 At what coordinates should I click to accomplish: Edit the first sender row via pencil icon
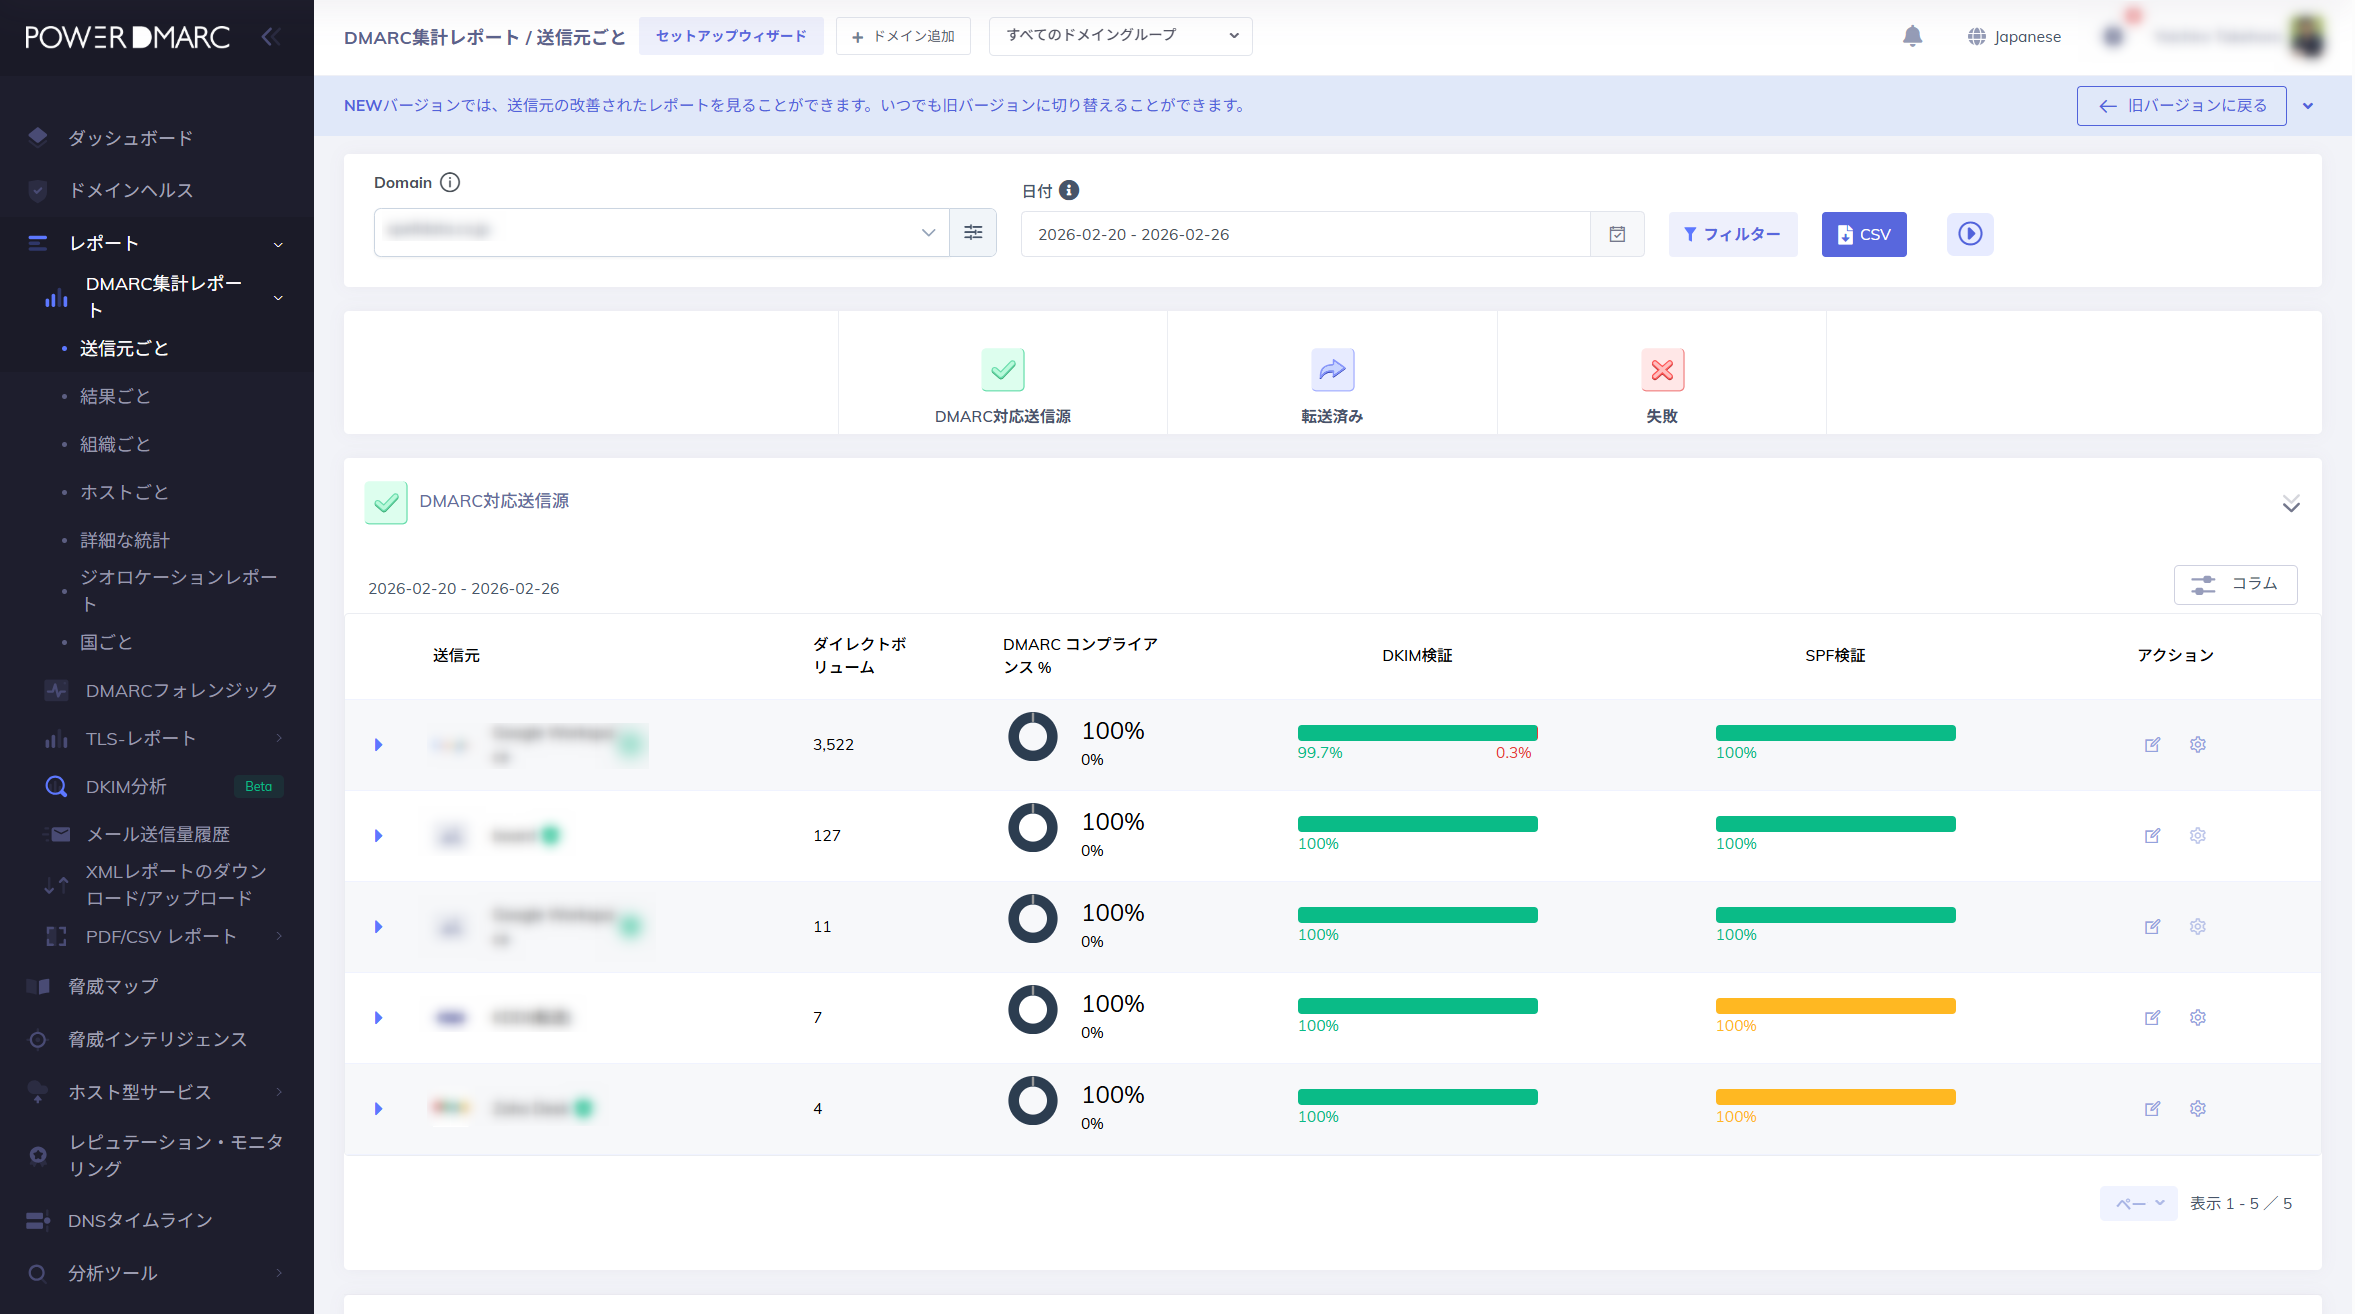coord(2153,744)
